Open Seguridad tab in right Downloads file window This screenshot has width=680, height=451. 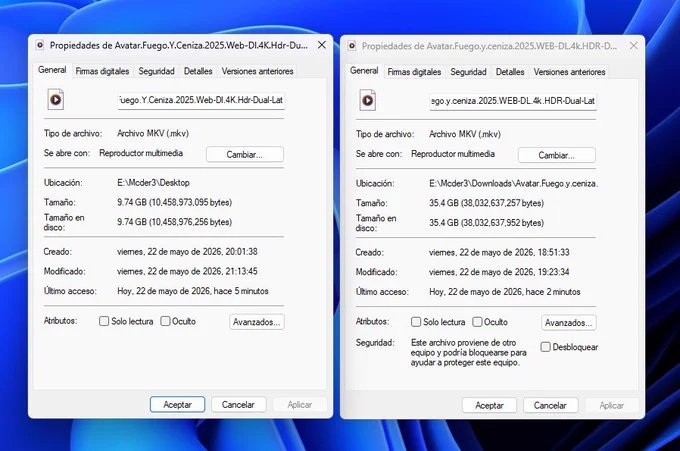tap(468, 72)
